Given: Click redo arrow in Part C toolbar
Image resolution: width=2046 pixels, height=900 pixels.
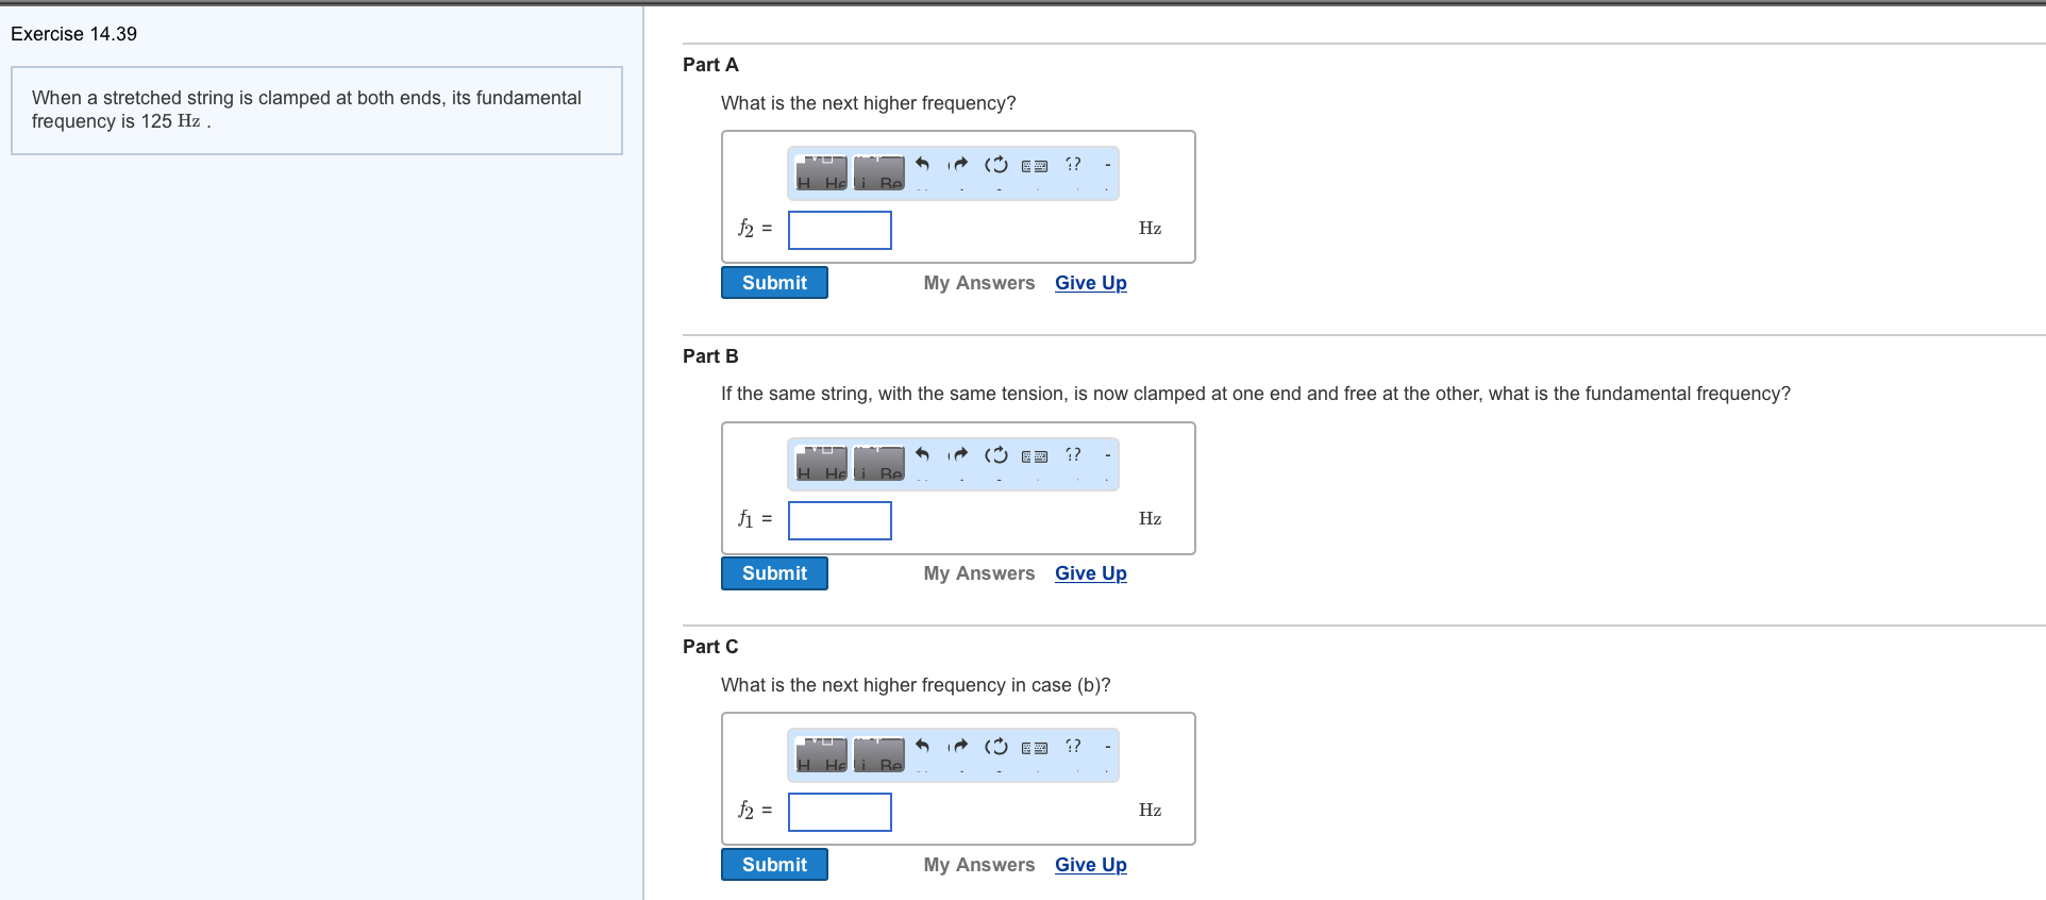Looking at the screenshot, I should click(x=959, y=747).
